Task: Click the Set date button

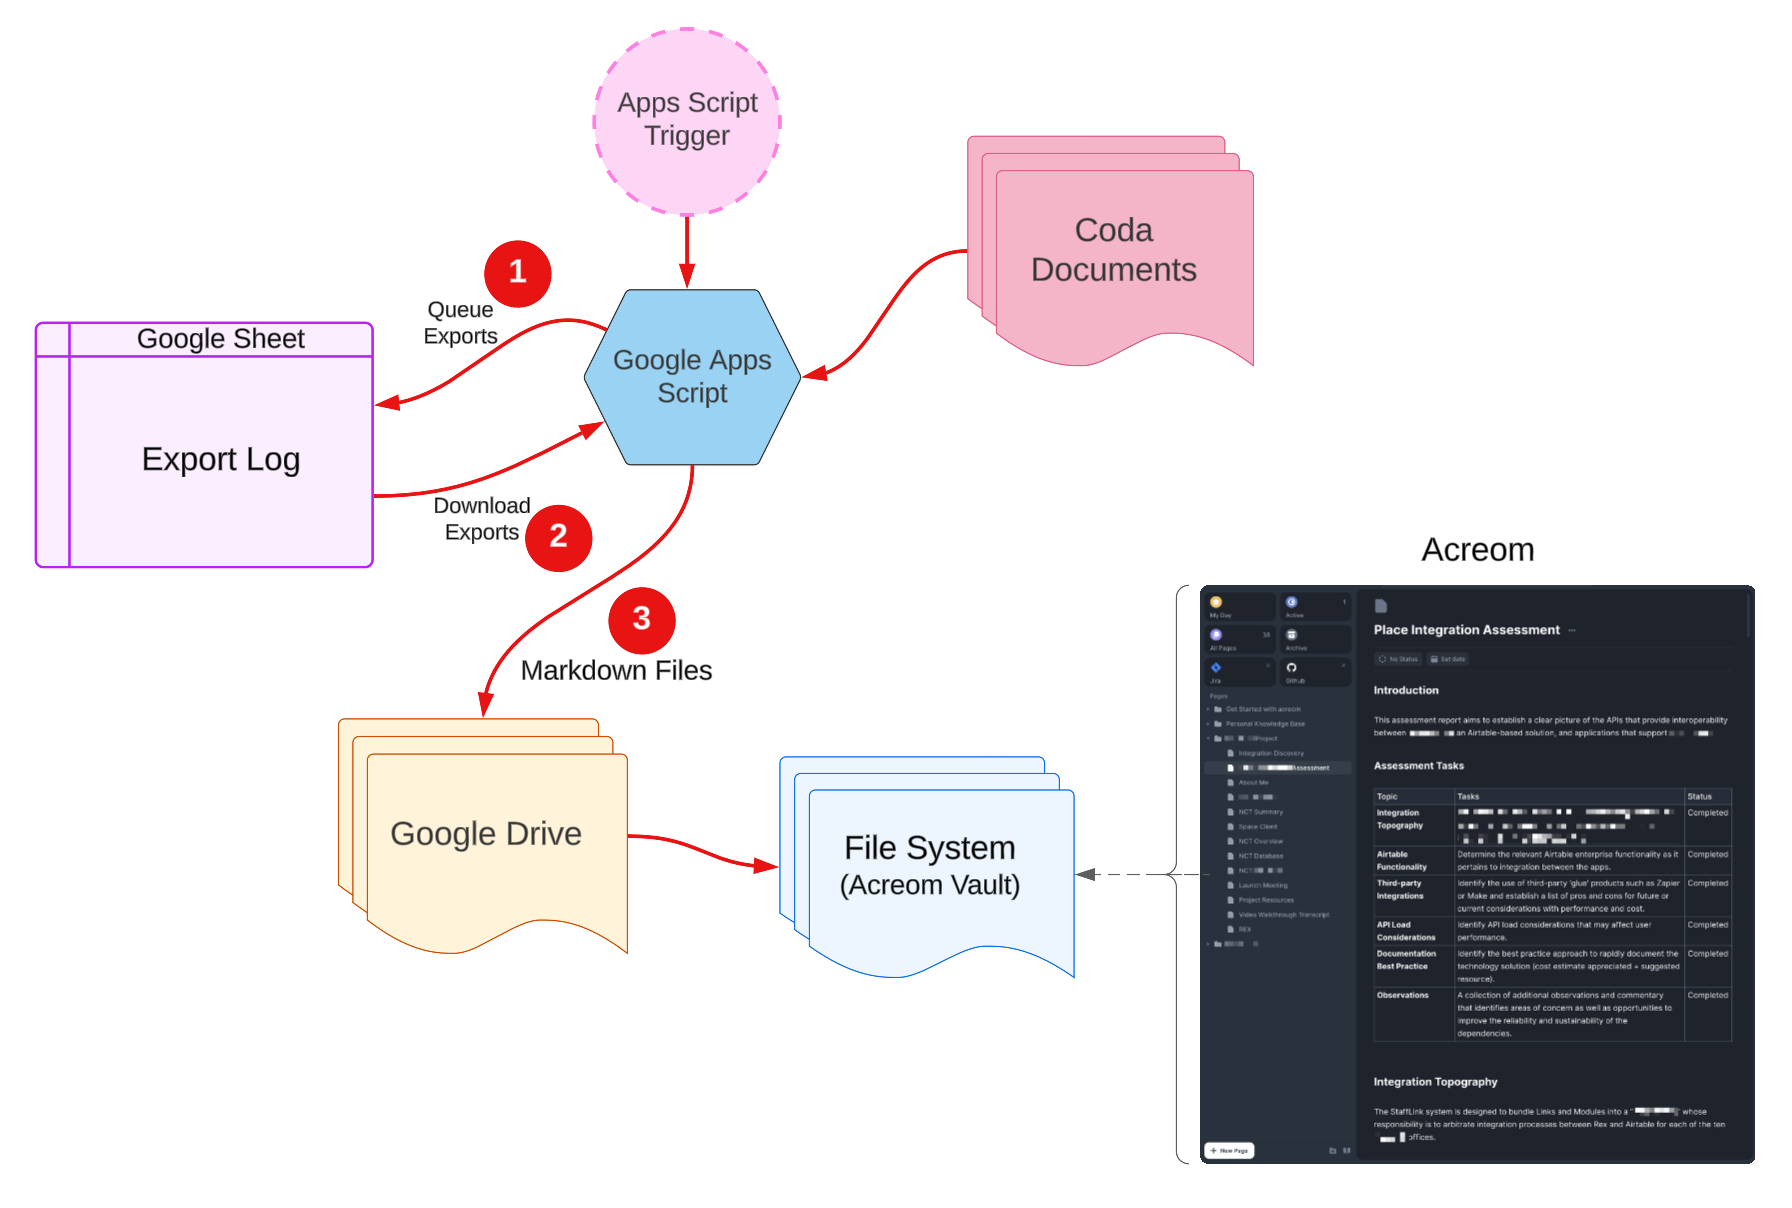Action: 1448,659
